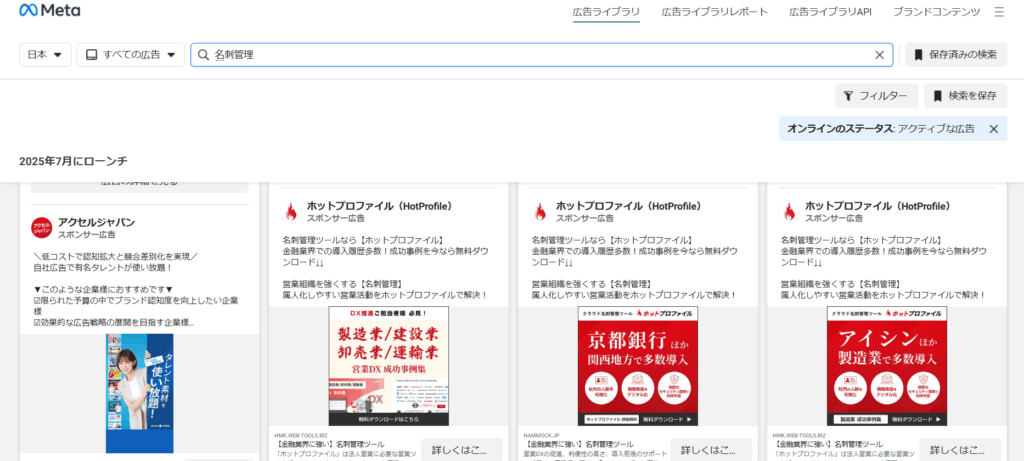The image size is (1024, 461).
Task: Open the 京都銀行 ad image
Action: point(638,366)
